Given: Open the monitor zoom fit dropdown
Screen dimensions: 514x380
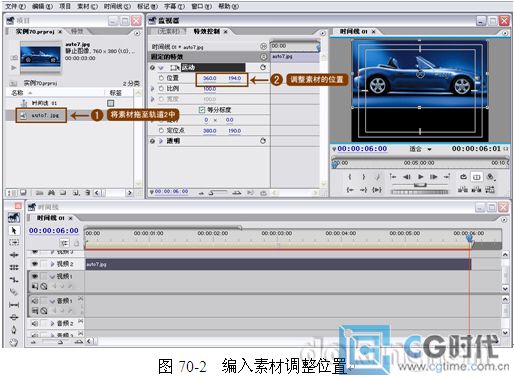Looking at the screenshot, I should [421, 149].
